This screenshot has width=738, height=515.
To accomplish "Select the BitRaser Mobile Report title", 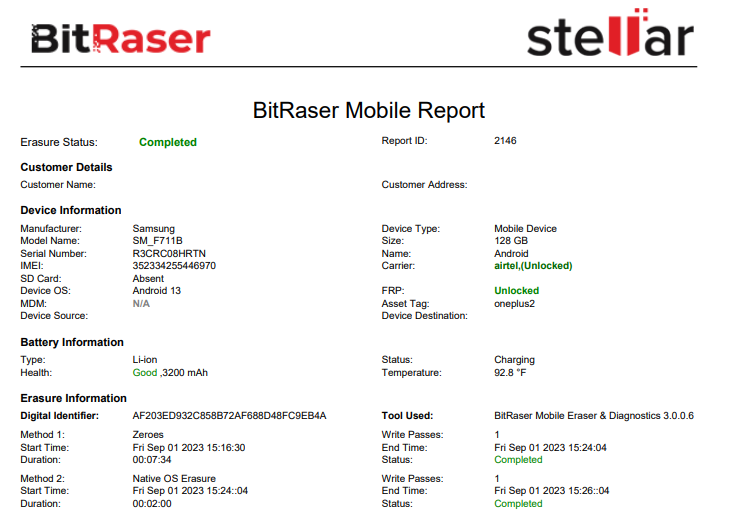I will 369,111.
